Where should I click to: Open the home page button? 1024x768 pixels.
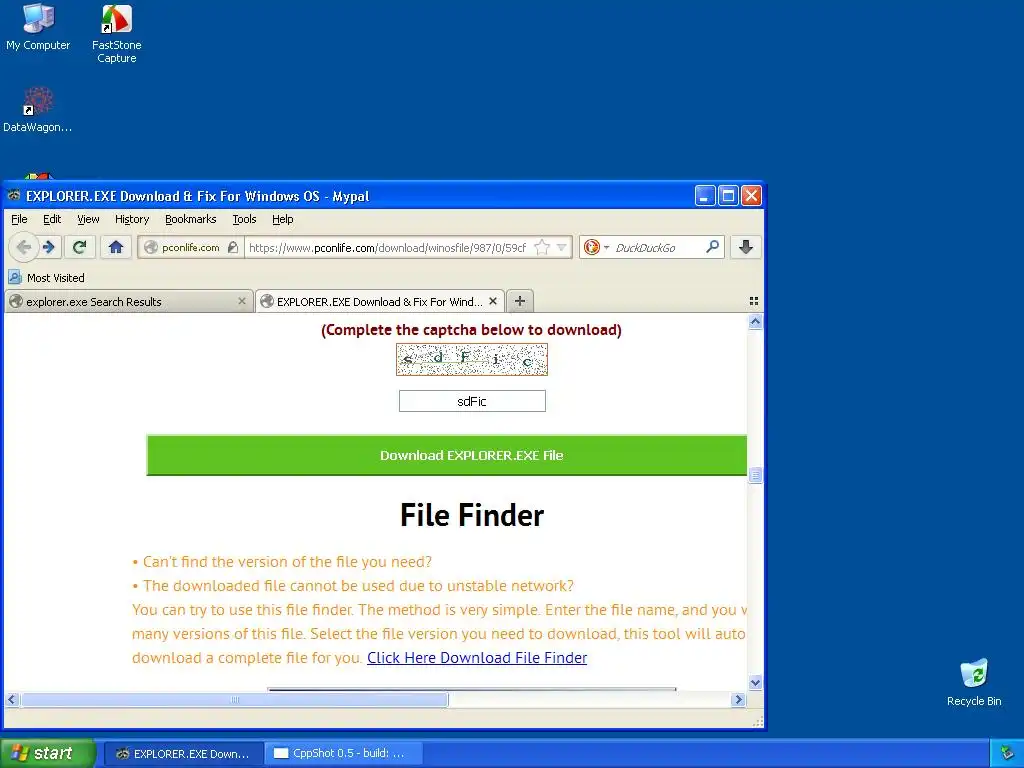116,248
